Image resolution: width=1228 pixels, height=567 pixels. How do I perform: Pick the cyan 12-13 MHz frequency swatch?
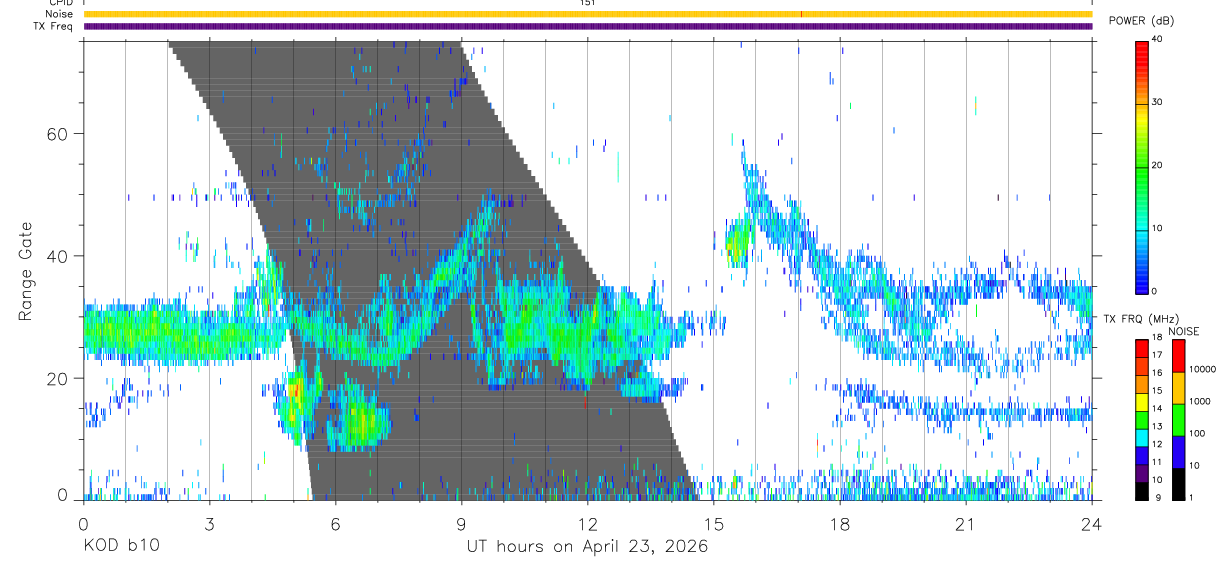[1142, 438]
